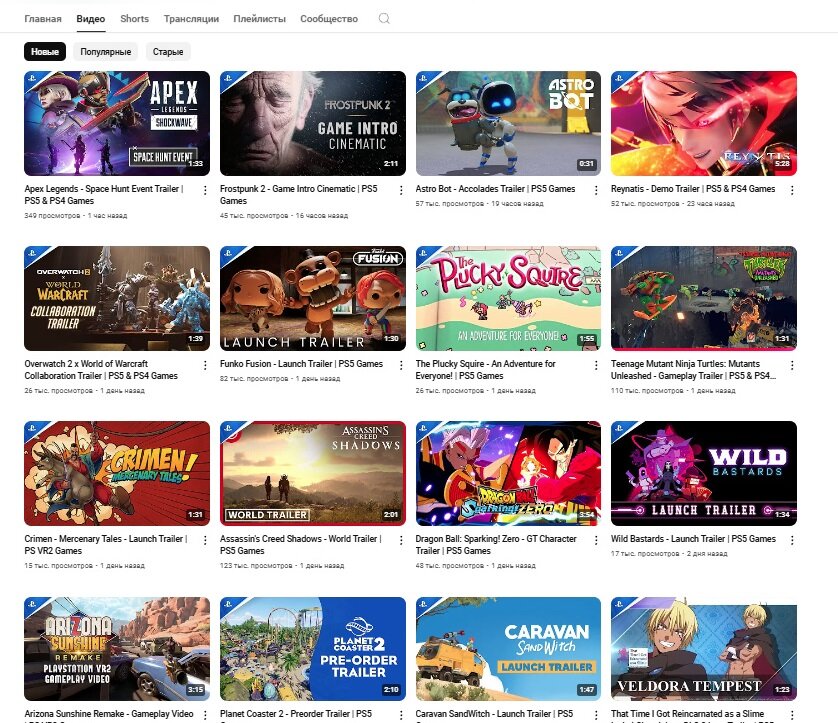
Task: Sort videos by Старые filter chip
Action: coord(168,52)
